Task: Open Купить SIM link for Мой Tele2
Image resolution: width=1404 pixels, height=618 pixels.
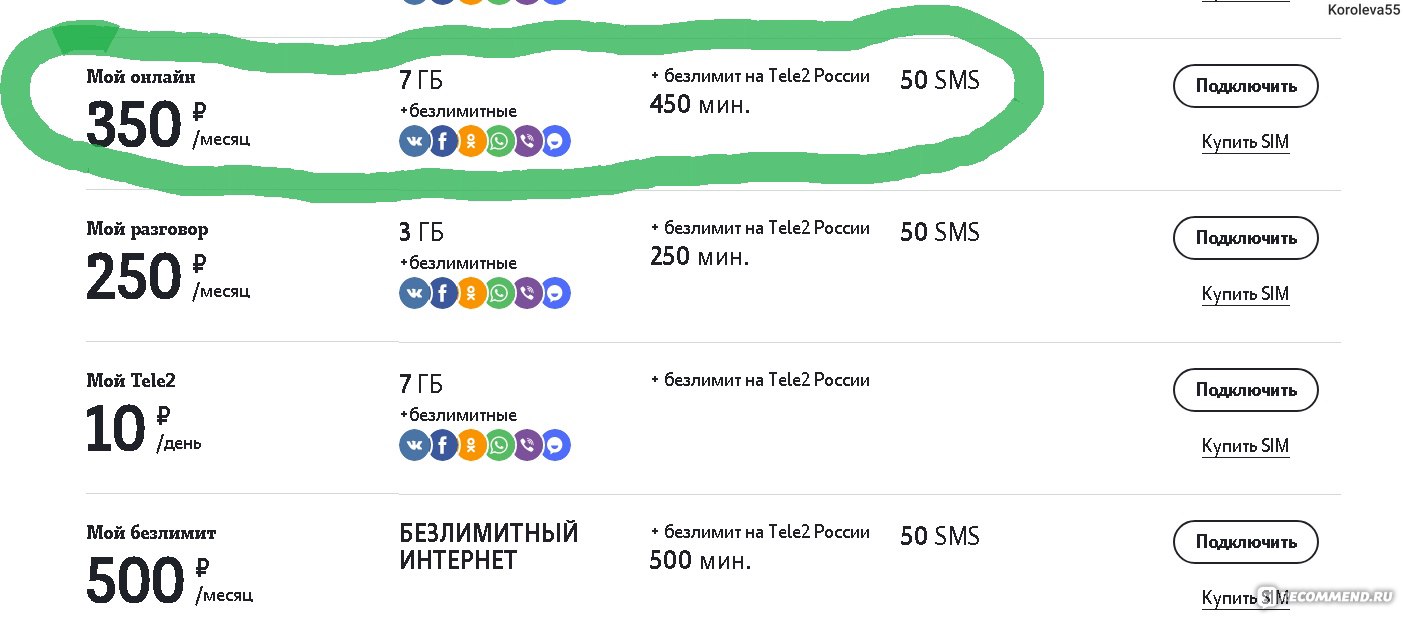Action: (1245, 446)
